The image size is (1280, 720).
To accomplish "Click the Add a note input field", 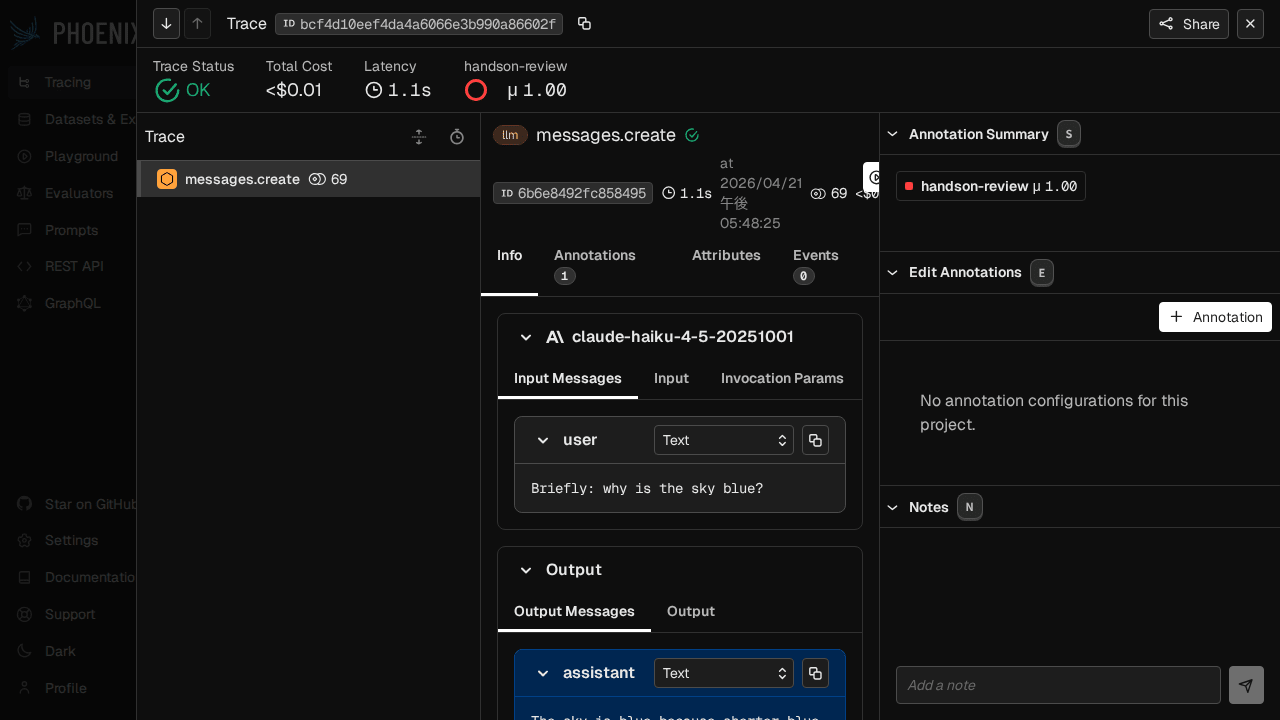I will [1058, 685].
